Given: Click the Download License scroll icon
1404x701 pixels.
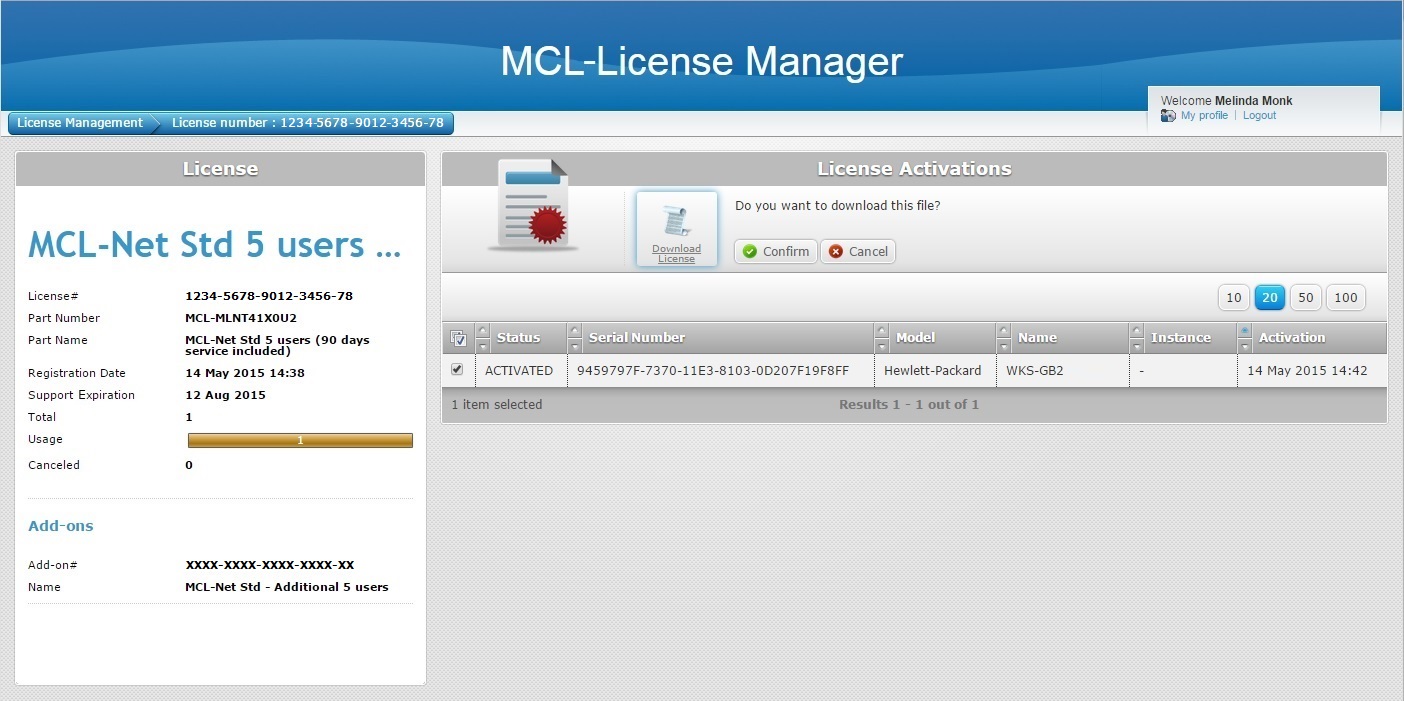Looking at the screenshot, I should point(676,222).
